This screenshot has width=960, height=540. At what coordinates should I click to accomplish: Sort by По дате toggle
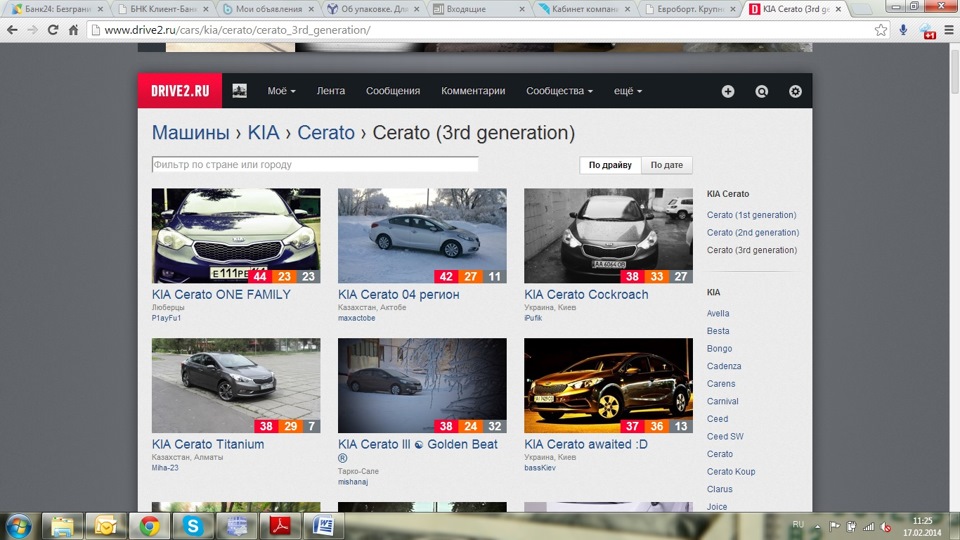pos(666,165)
